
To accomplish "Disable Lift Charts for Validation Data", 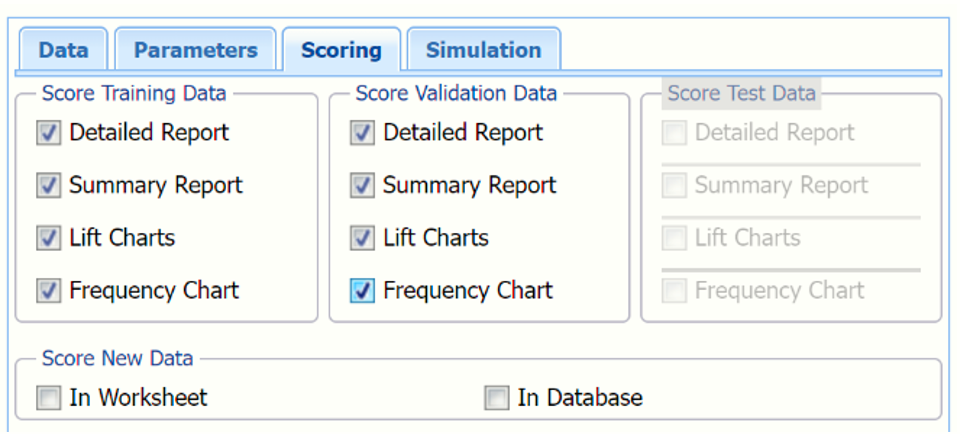I will (x=362, y=238).
